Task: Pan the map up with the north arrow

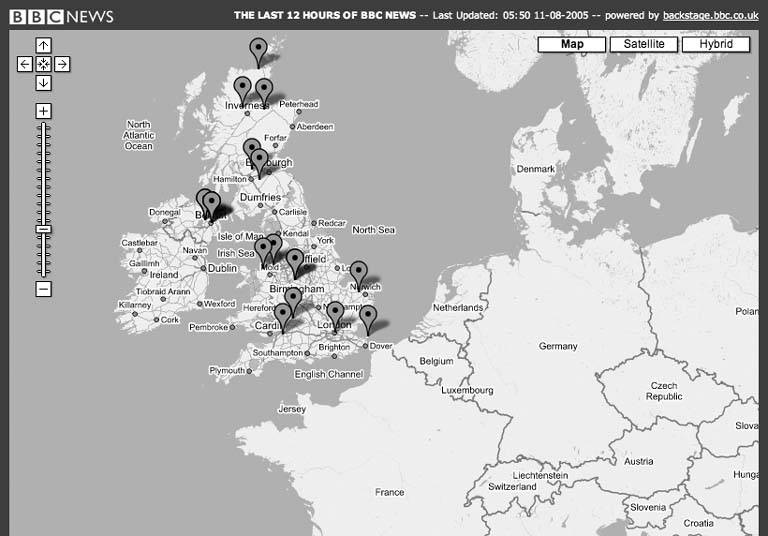Action: [x=43, y=45]
